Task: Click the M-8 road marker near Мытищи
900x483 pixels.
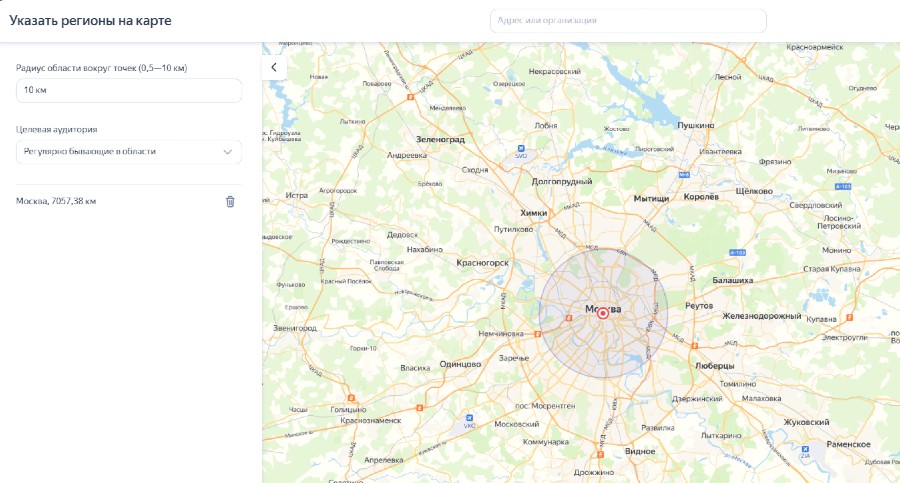Action: click(x=684, y=174)
